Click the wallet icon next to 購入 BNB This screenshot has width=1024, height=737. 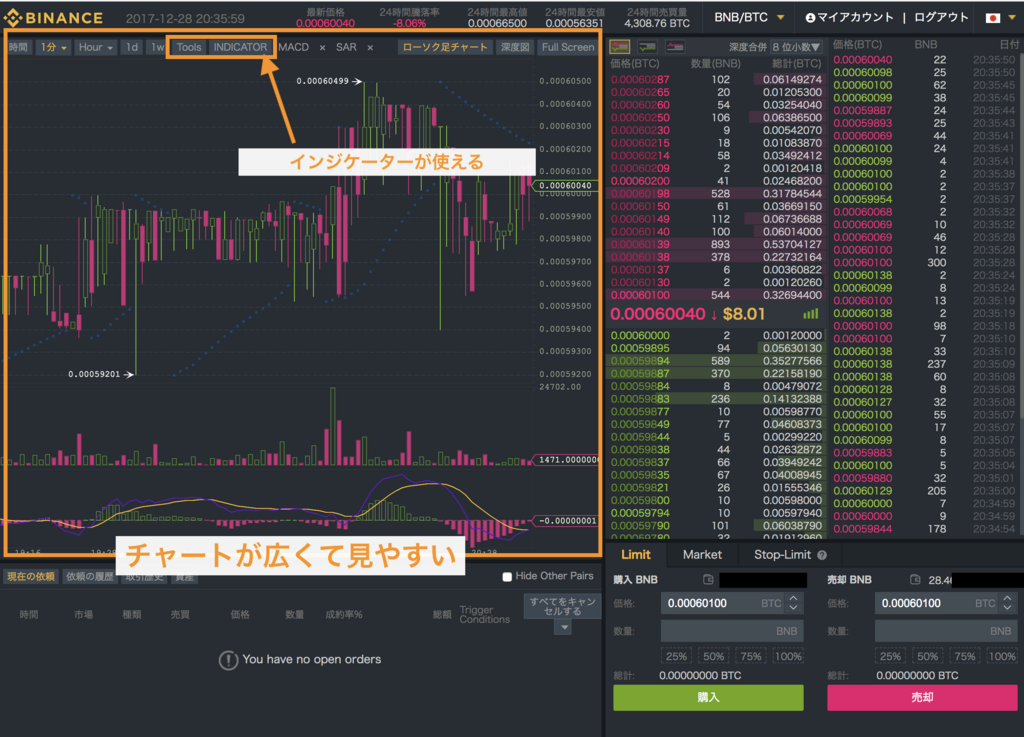(x=708, y=579)
